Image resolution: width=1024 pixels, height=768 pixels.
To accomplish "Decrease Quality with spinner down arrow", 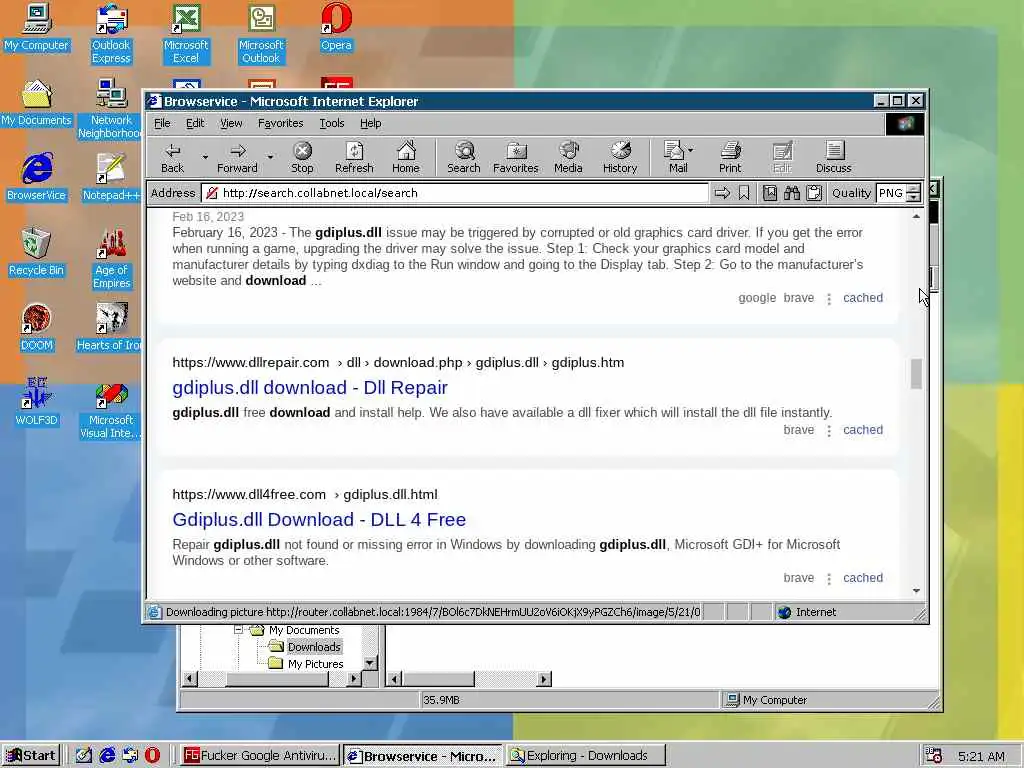I will click(914, 197).
